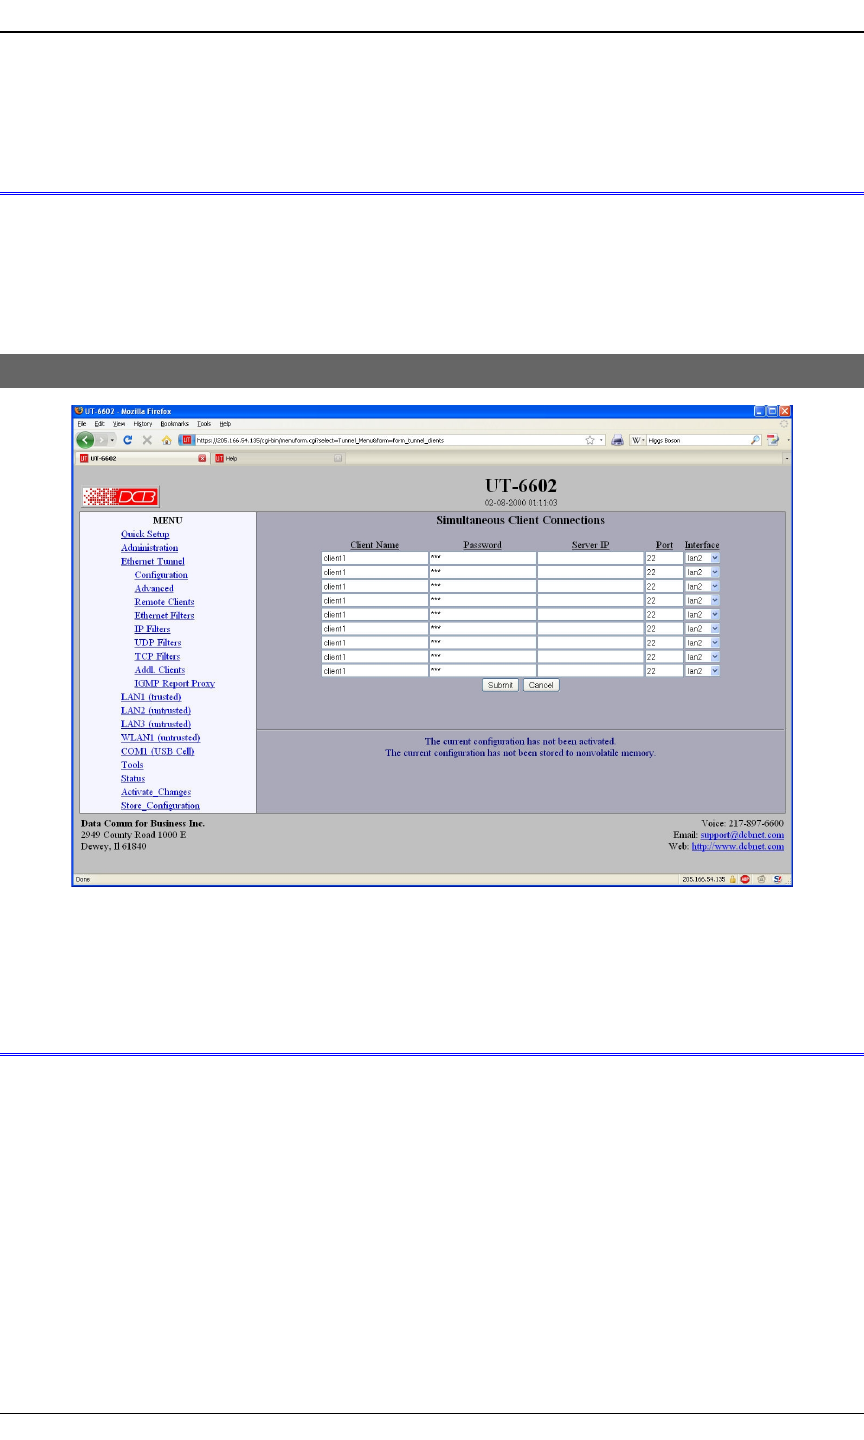This screenshot has width=864, height=1440.
Task: Click the address bar URL field
Action: click(x=386, y=440)
